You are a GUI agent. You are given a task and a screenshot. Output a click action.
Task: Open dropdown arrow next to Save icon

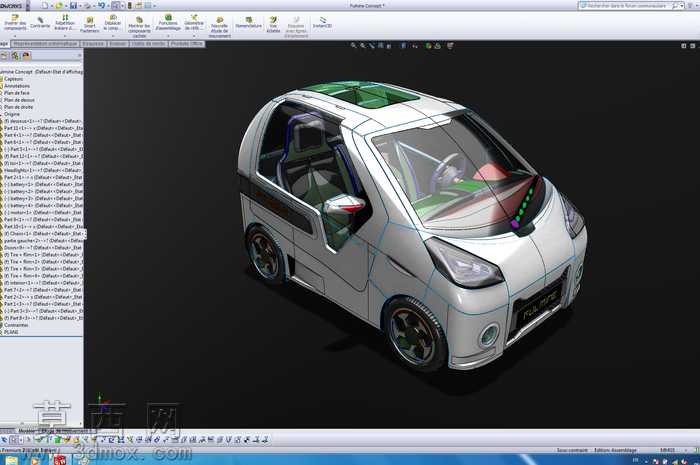pyautogui.click(x=79, y=6)
